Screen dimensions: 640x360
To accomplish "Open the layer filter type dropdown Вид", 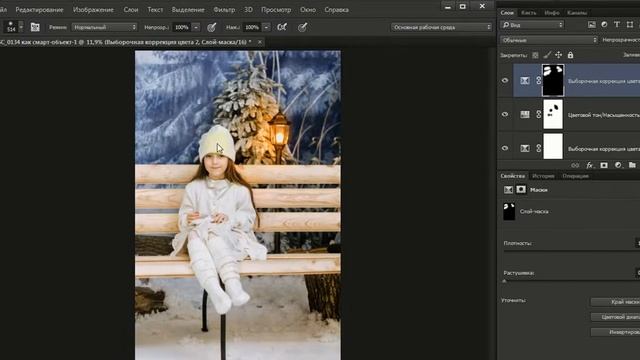I will pyautogui.click(x=532, y=25).
